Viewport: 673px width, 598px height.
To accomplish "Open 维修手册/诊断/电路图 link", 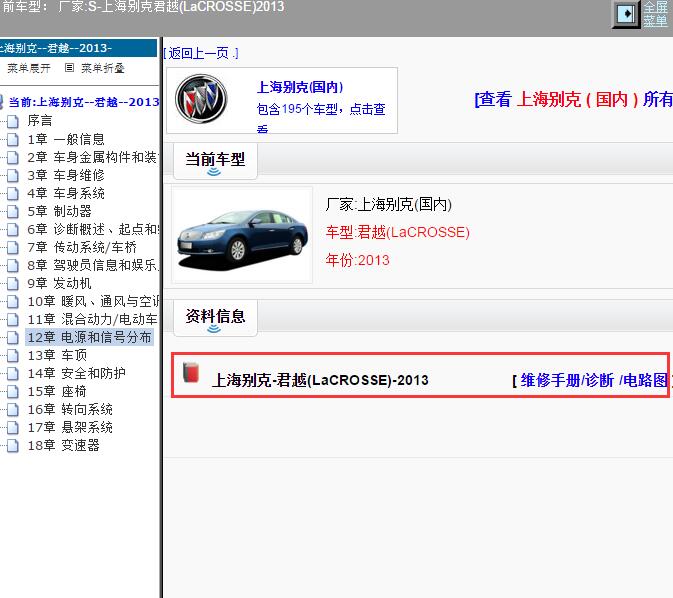I will pyautogui.click(x=592, y=380).
